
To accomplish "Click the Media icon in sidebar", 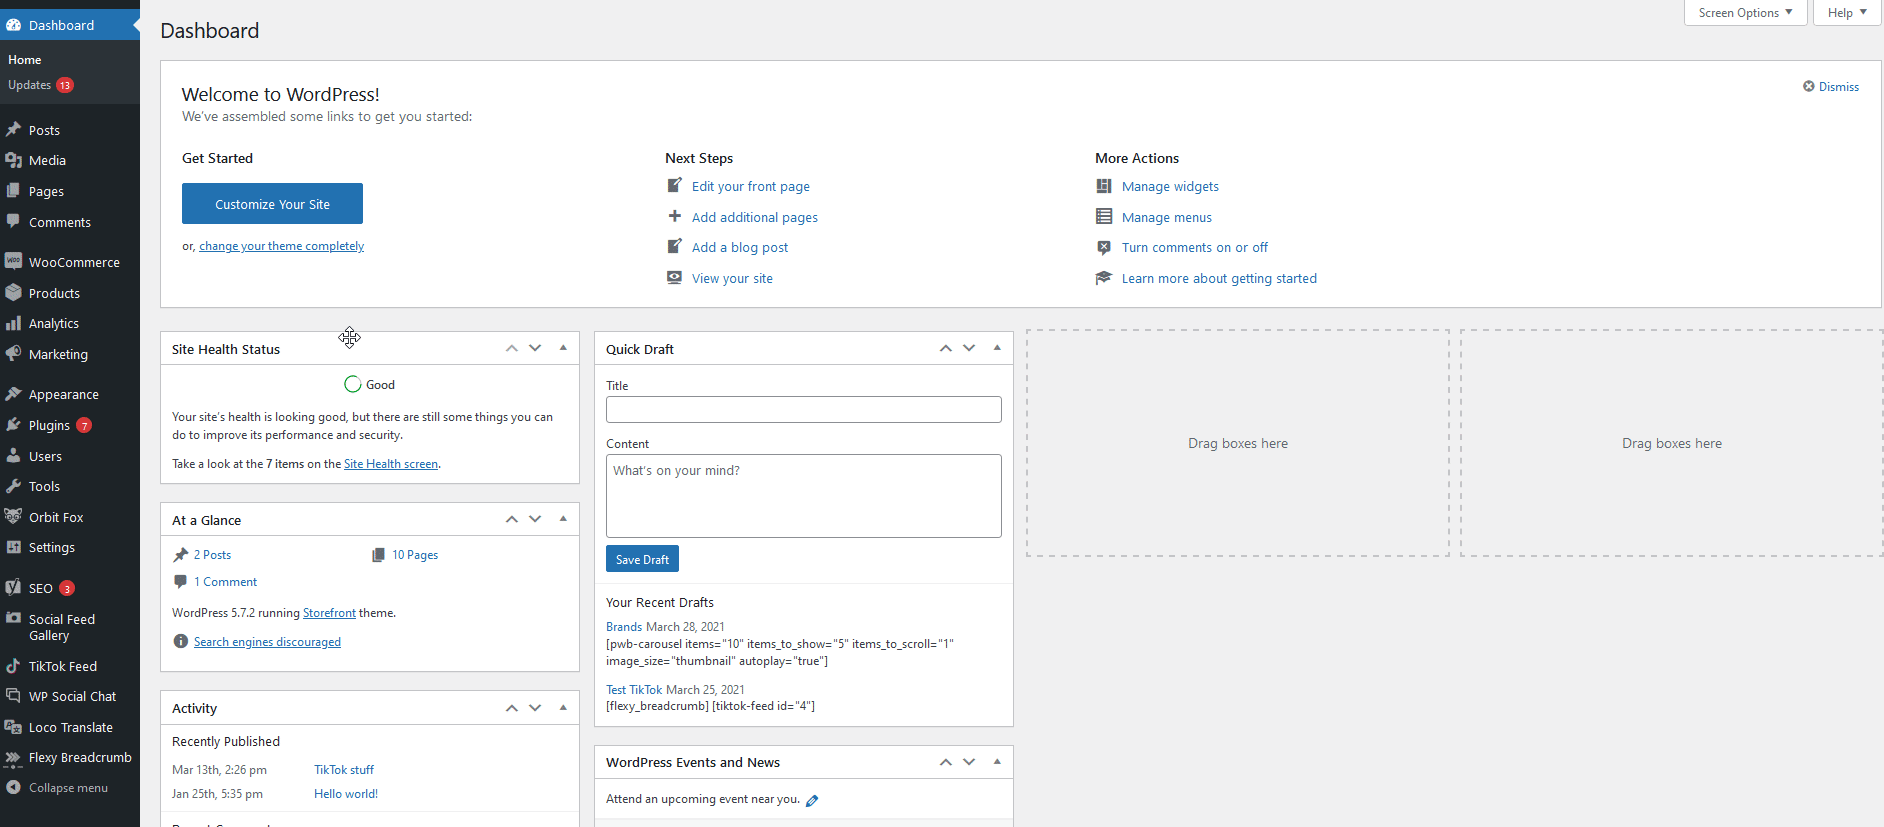I will (x=13, y=160).
